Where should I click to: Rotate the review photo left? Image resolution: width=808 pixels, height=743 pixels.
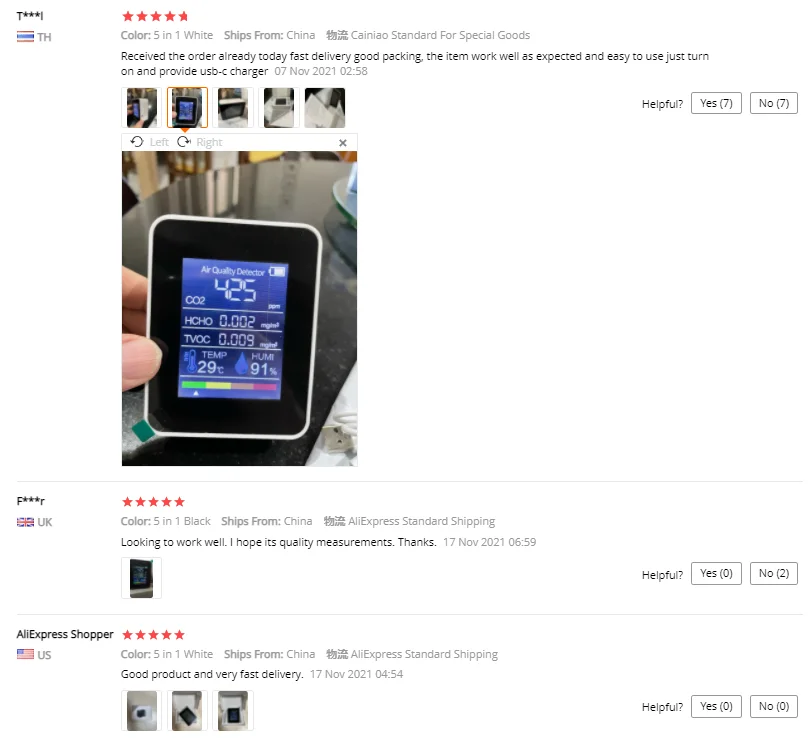pos(149,142)
